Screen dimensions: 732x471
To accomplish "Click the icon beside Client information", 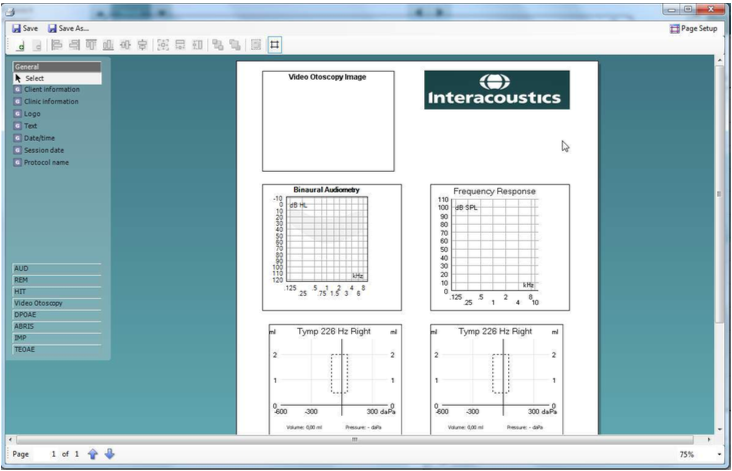I will pyautogui.click(x=17, y=89).
